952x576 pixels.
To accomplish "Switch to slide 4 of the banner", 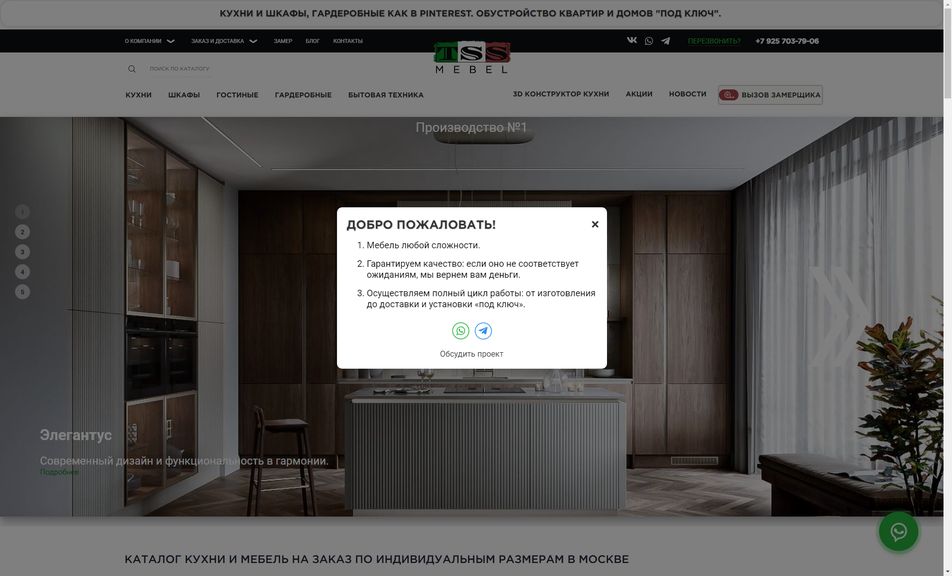I will click(x=22, y=272).
